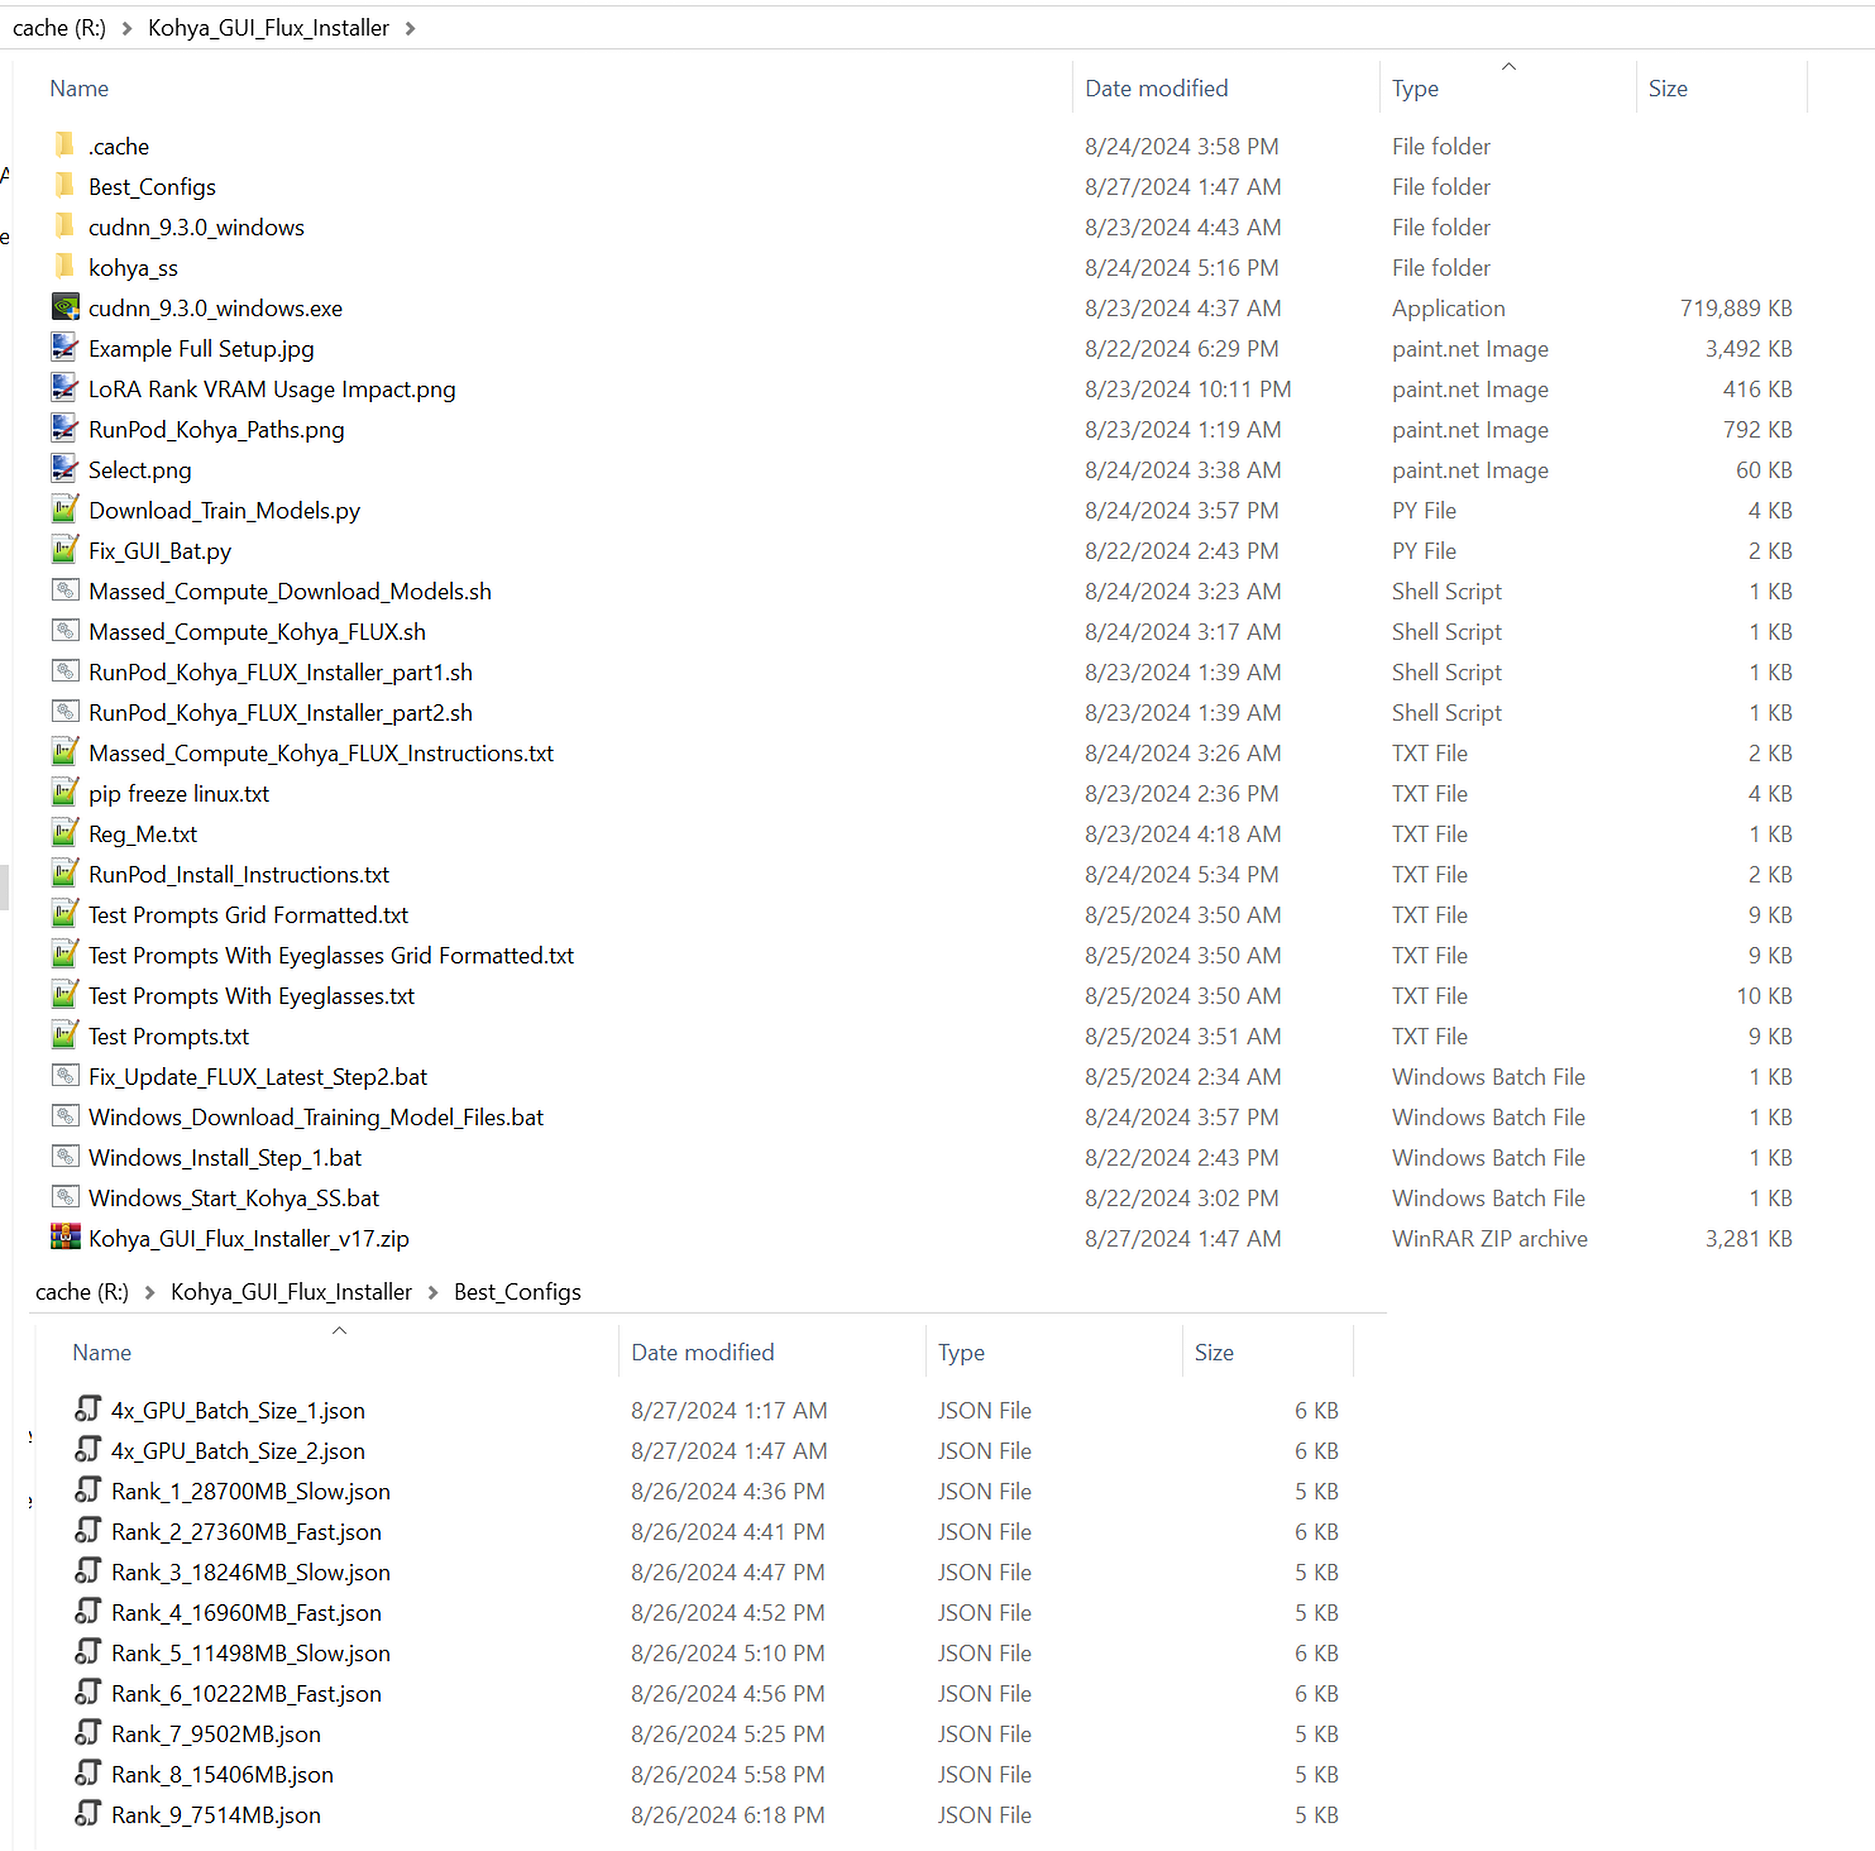Click the cudnn_9.3.0_windows folder icon

coord(65,227)
